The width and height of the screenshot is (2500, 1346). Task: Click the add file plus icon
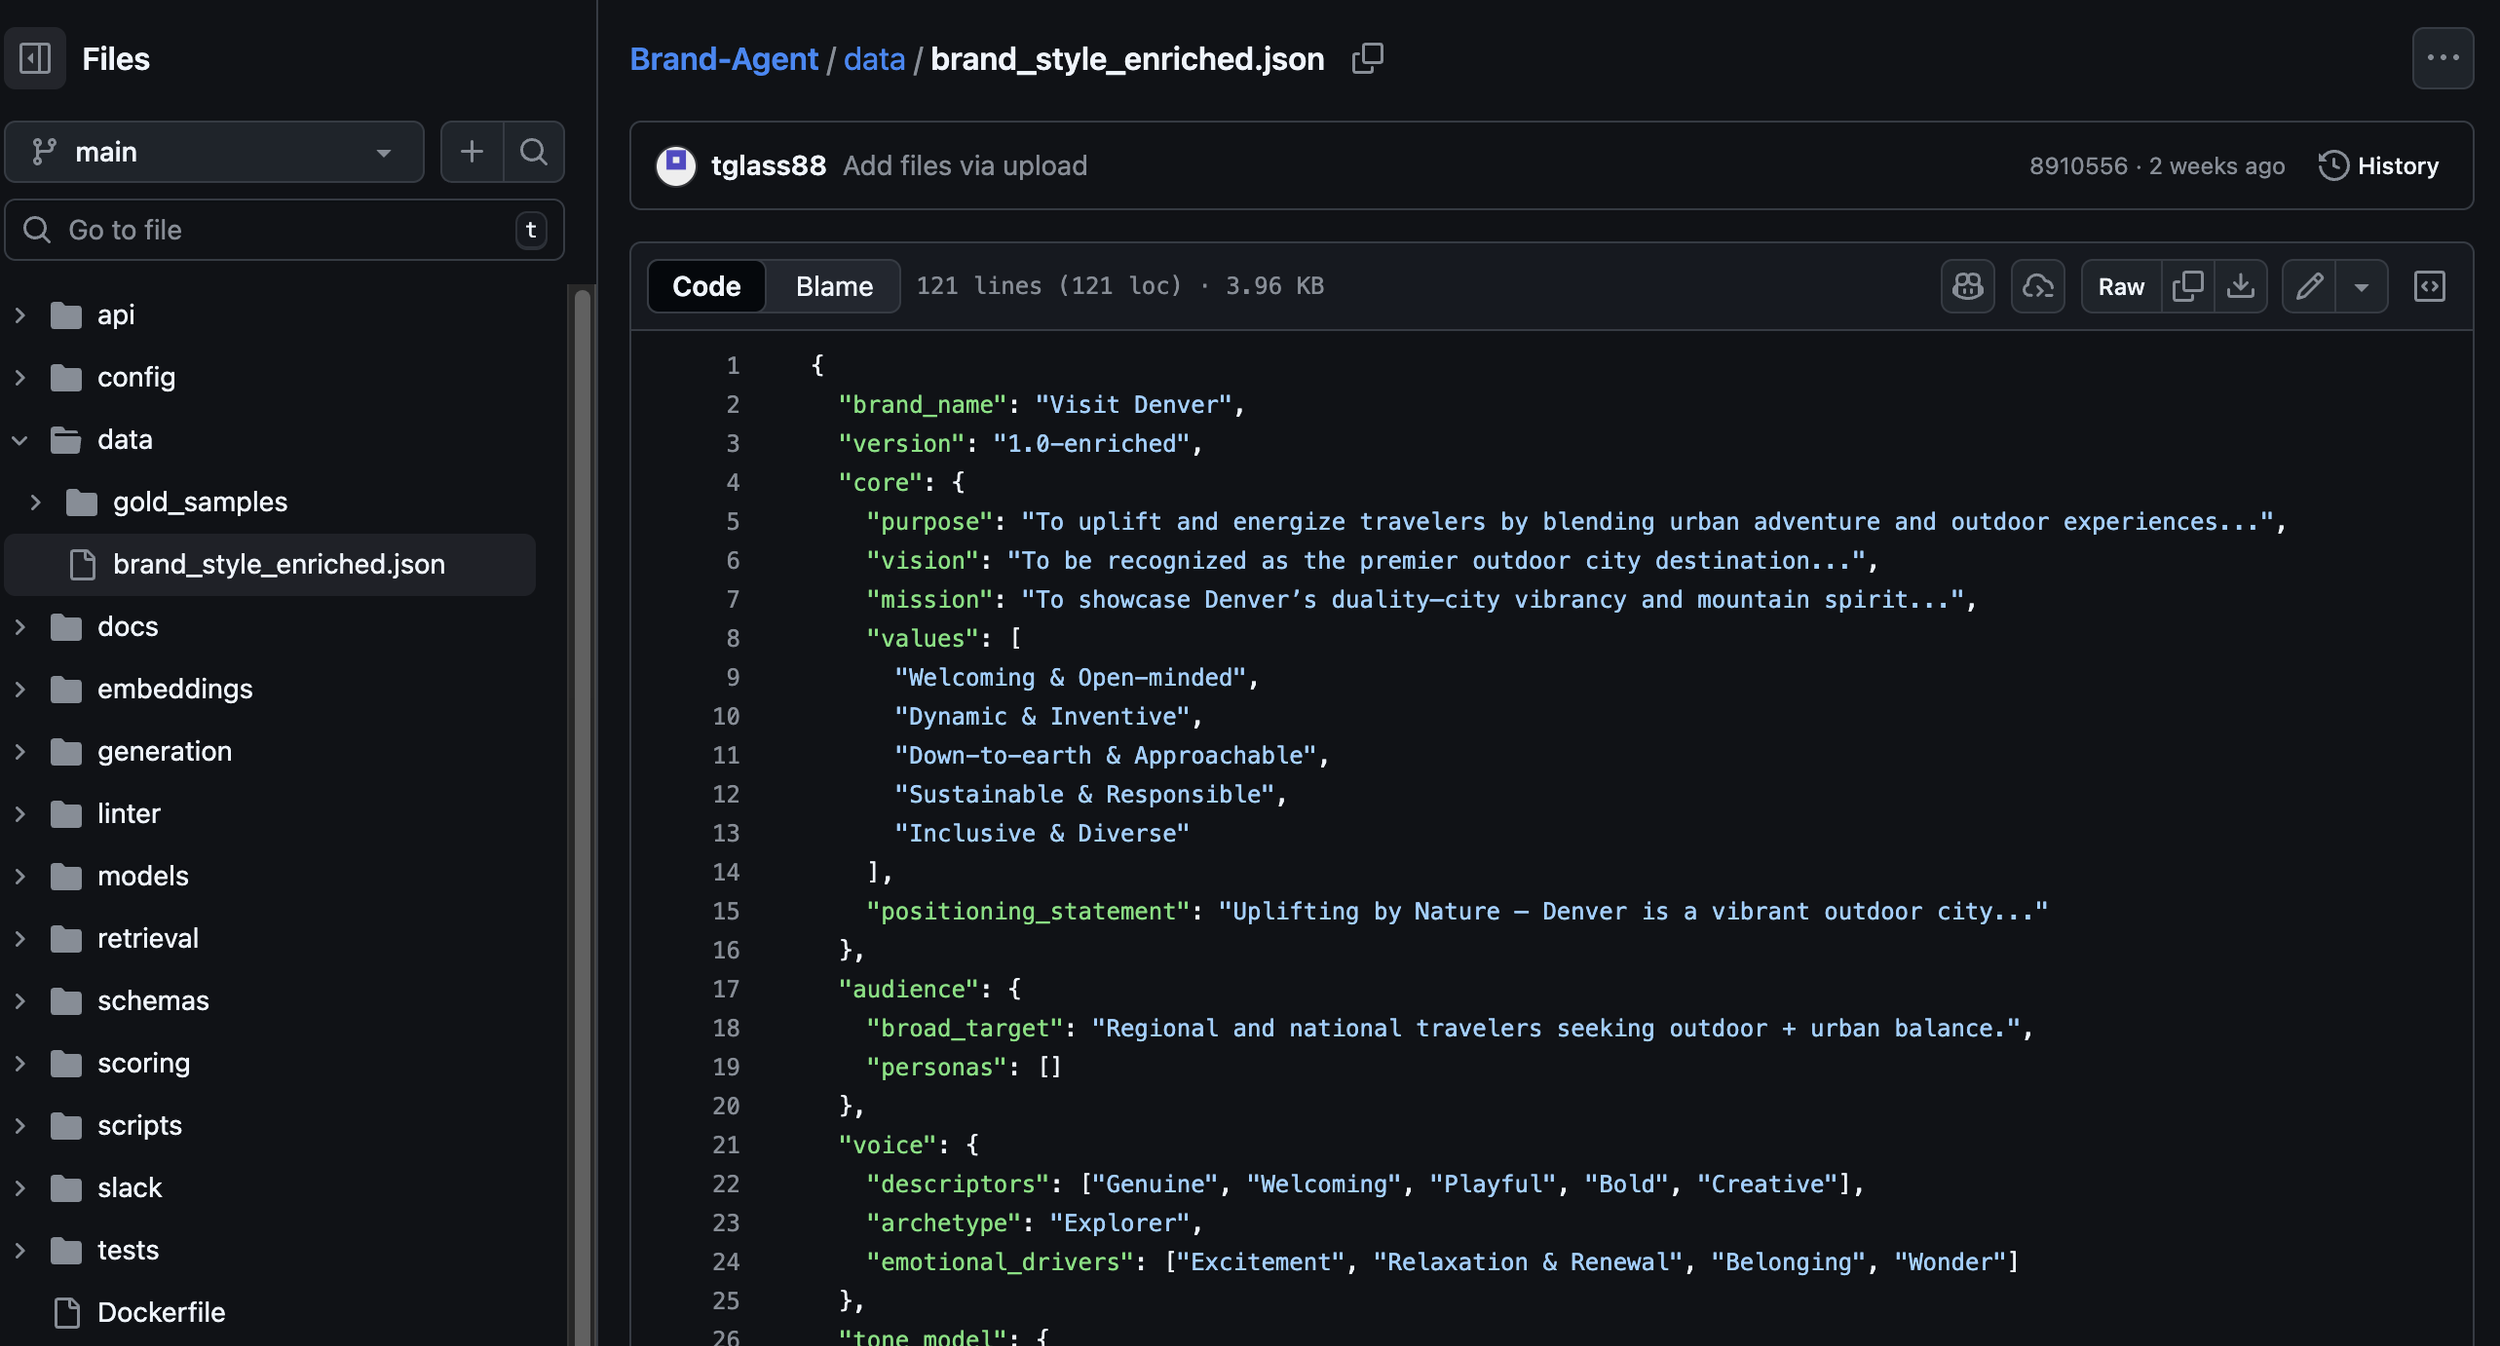[472, 152]
